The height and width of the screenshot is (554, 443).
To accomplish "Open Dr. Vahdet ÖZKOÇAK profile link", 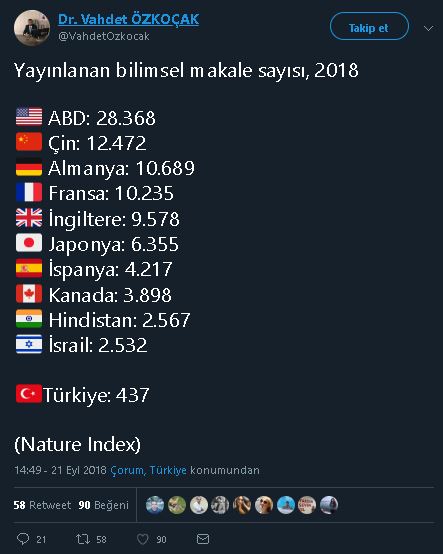I will pos(129,19).
